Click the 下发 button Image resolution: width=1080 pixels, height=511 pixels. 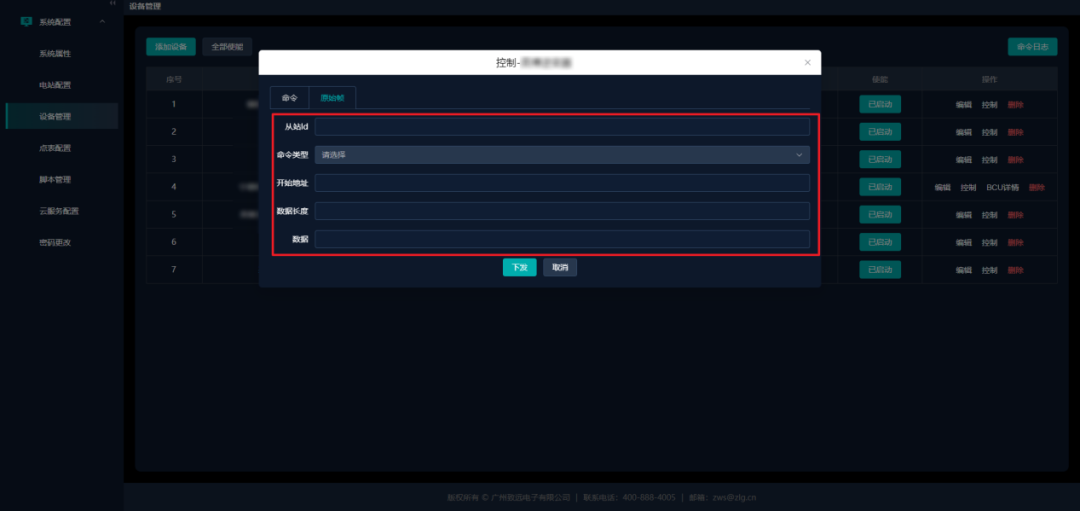[519, 267]
